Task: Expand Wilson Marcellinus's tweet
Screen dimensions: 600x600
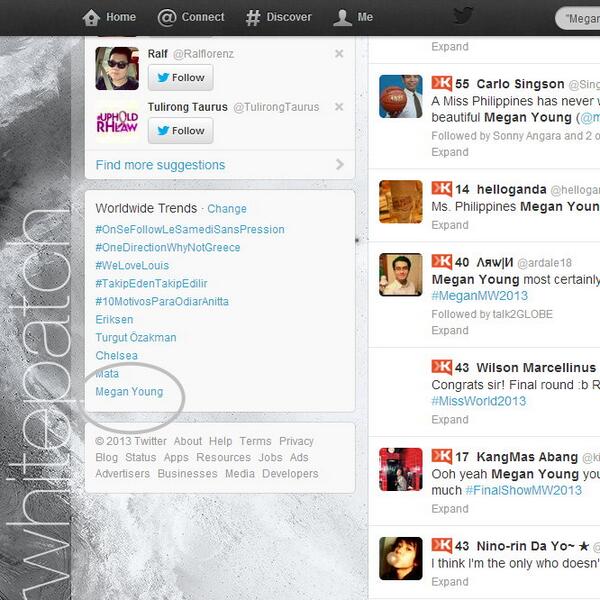Action: click(x=450, y=420)
